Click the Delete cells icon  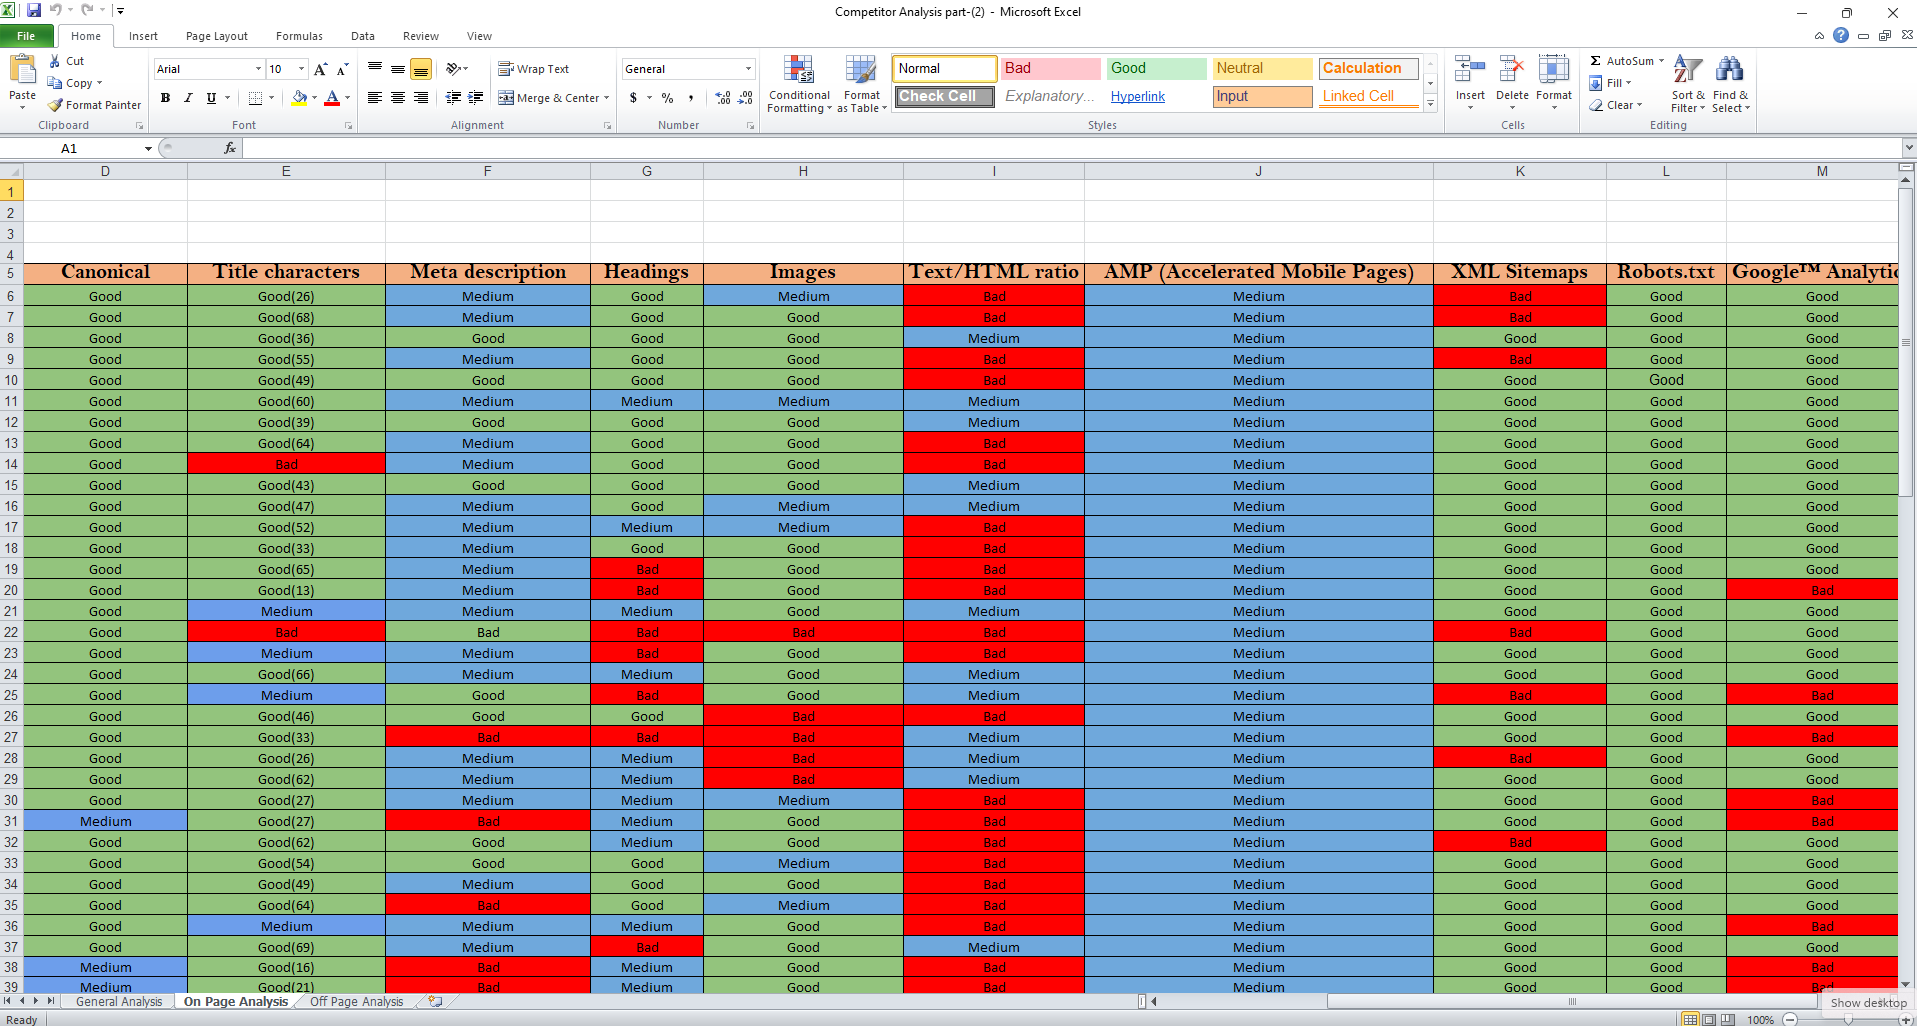click(1512, 70)
